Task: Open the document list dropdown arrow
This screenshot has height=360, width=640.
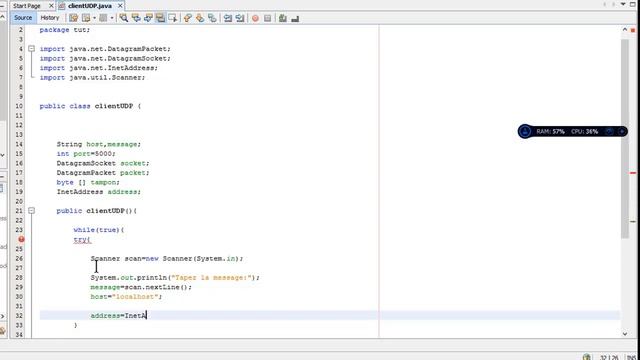Action: pyautogui.click(x=623, y=4)
